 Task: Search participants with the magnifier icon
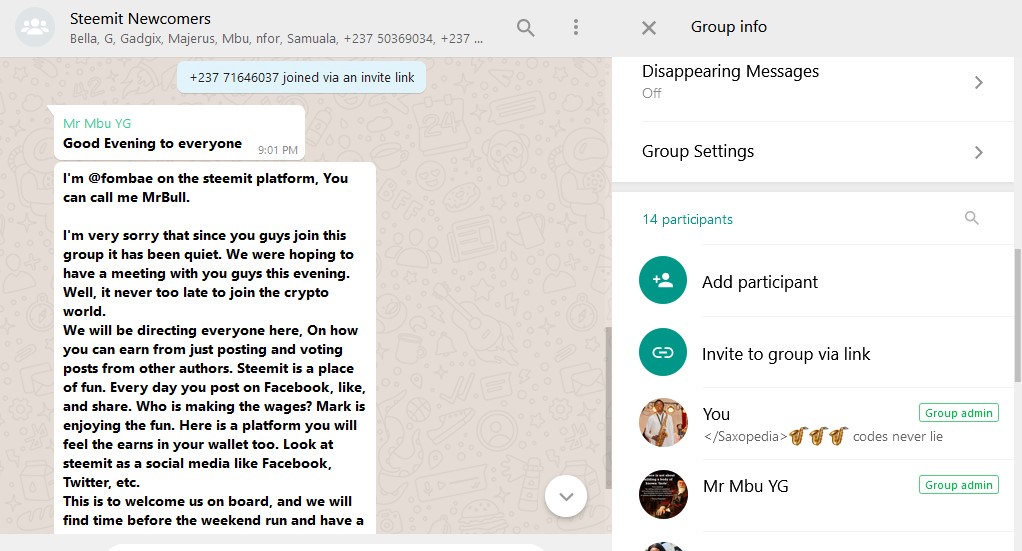coord(971,218)
